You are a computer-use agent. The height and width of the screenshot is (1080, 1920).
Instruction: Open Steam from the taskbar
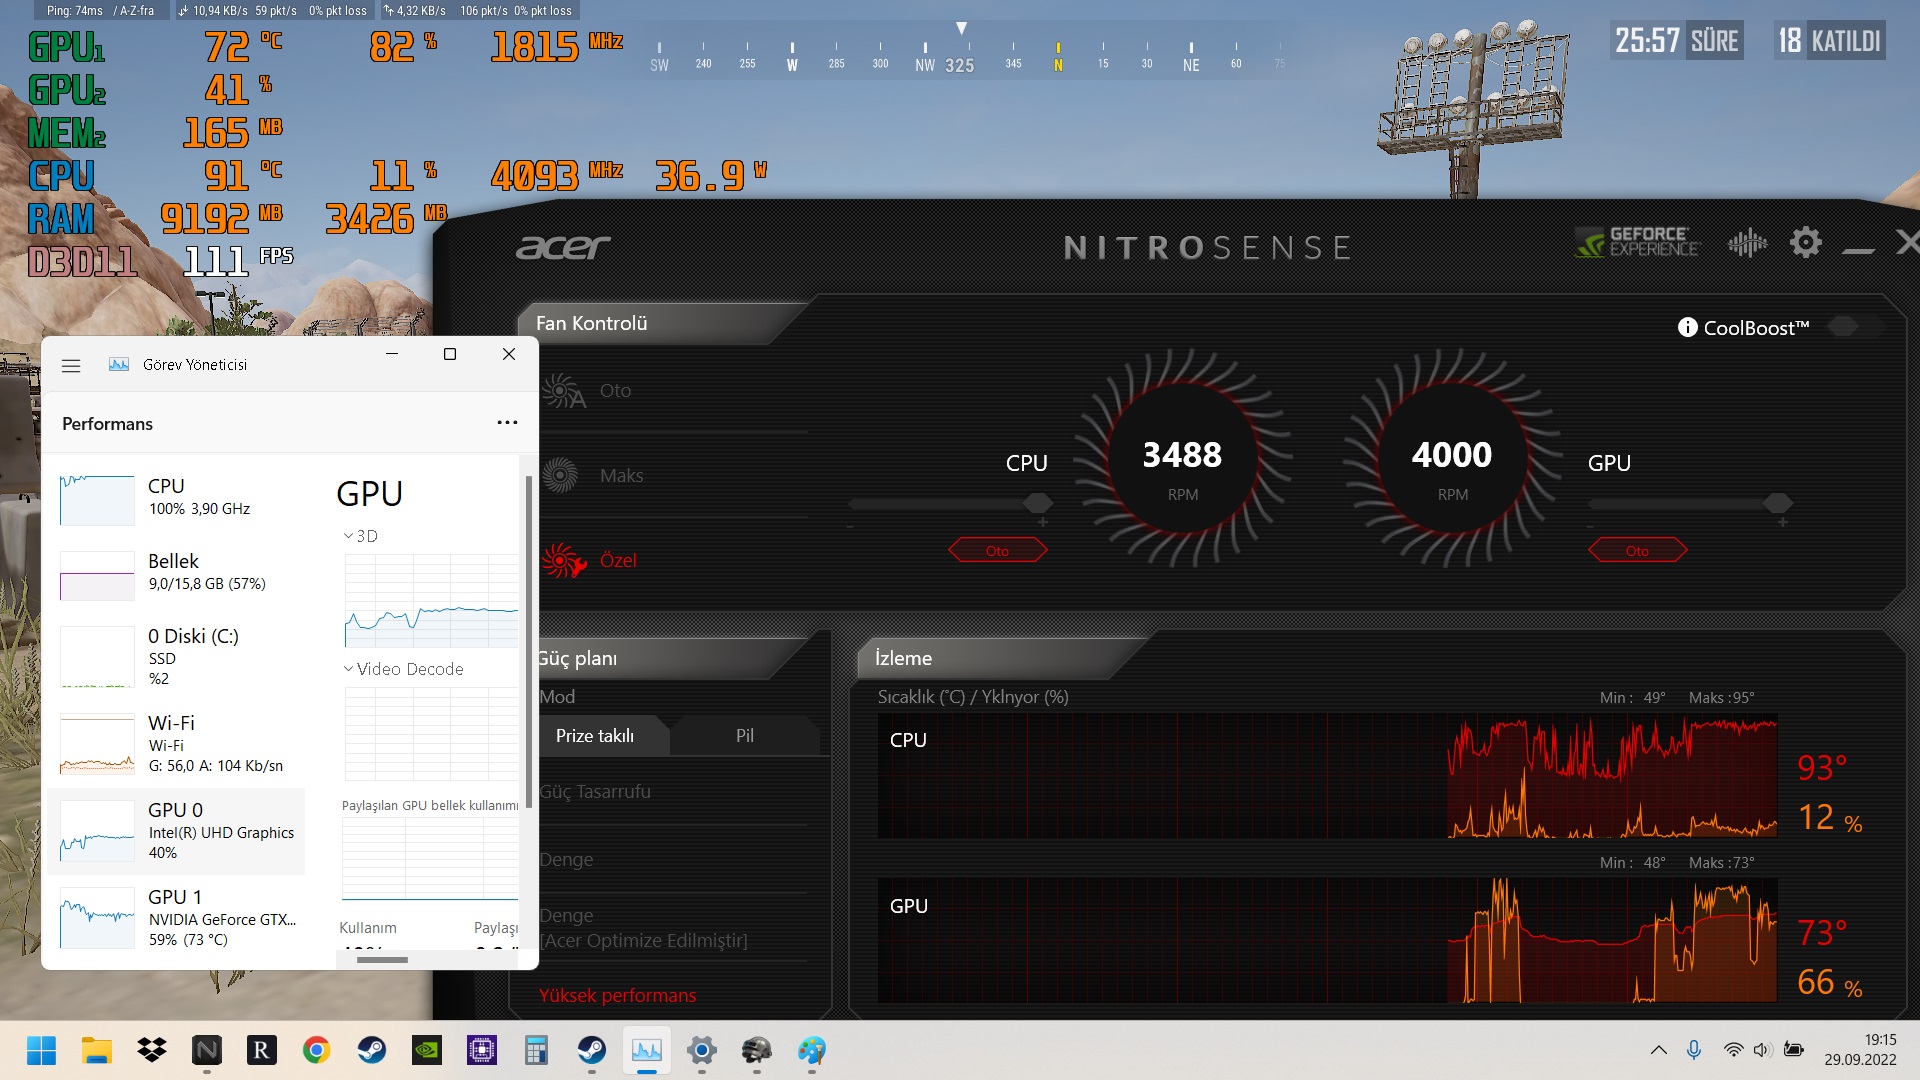[372, 1050]
